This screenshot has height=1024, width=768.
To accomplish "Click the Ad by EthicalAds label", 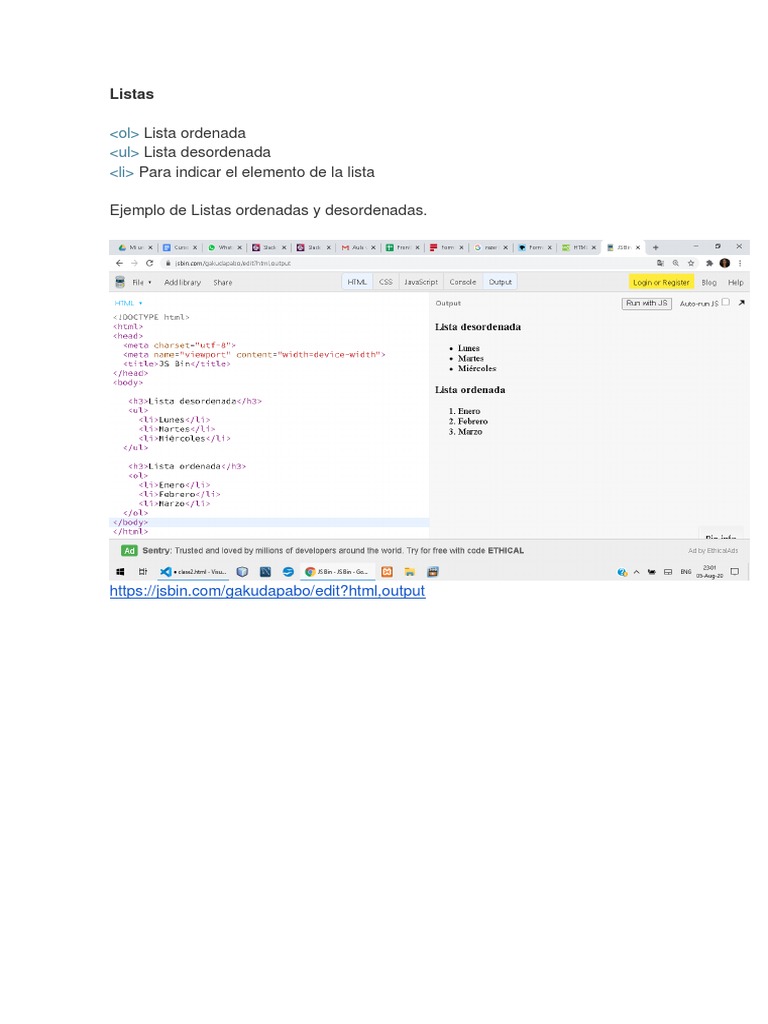I will [x=713, y=551].
